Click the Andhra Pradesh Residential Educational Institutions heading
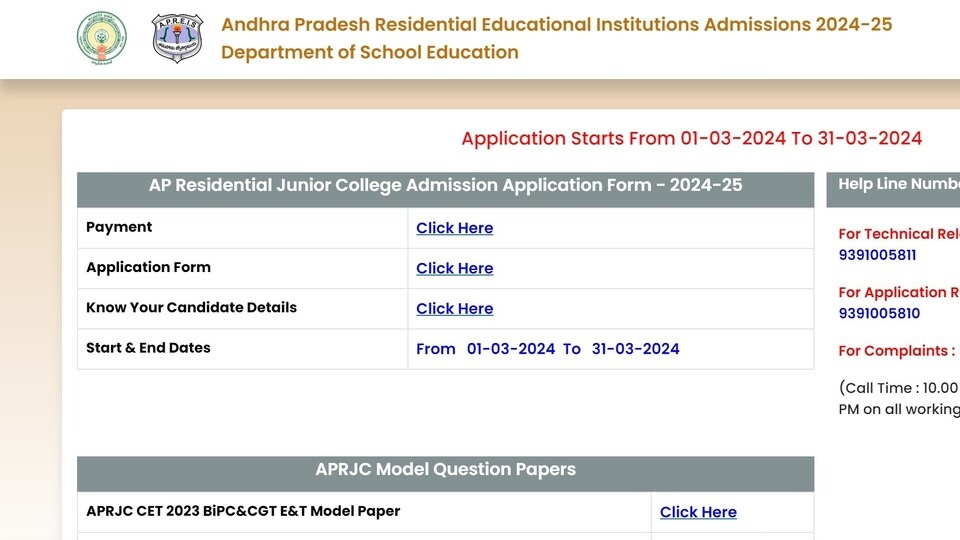The width and height of the screenshot is (960, 540). pos(557,24)
